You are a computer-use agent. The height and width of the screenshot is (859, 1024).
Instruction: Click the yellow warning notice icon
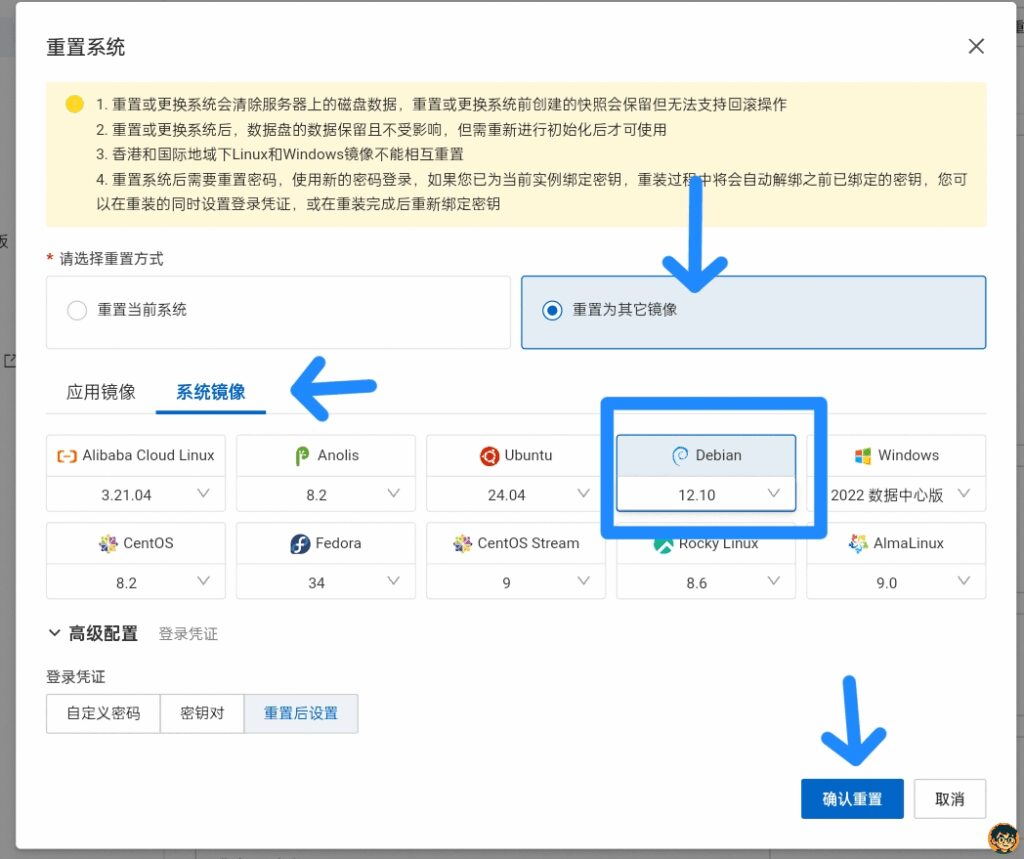[x=74, y=104]
